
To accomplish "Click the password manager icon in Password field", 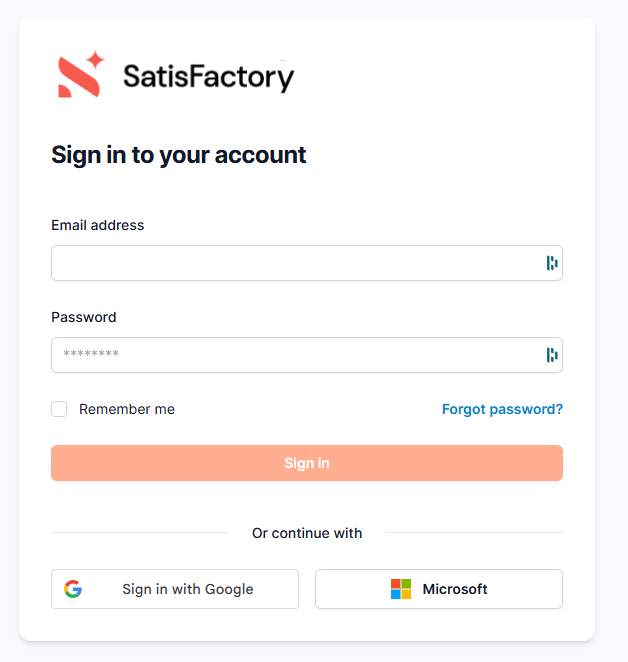I will click(x=552, y=355).
